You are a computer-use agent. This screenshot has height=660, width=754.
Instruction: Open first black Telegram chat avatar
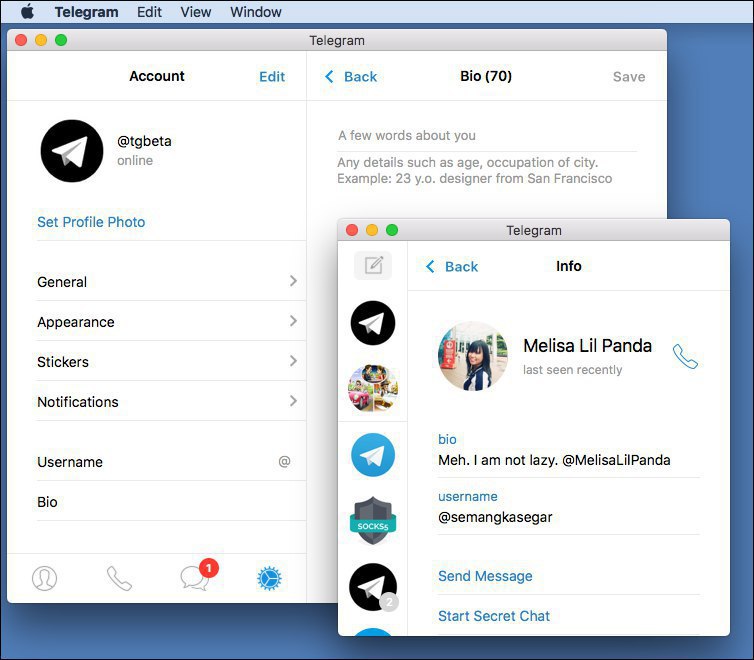(373, 323)
